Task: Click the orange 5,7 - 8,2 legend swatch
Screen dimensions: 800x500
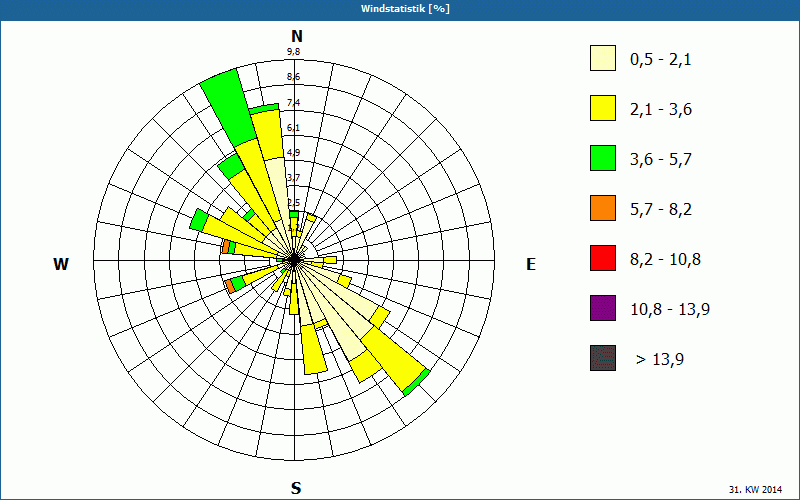Action: pos(603,208)
